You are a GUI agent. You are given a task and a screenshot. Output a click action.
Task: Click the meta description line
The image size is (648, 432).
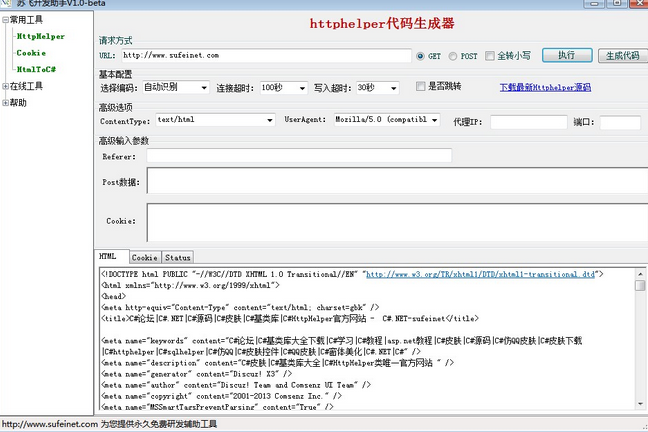(277, 363)
